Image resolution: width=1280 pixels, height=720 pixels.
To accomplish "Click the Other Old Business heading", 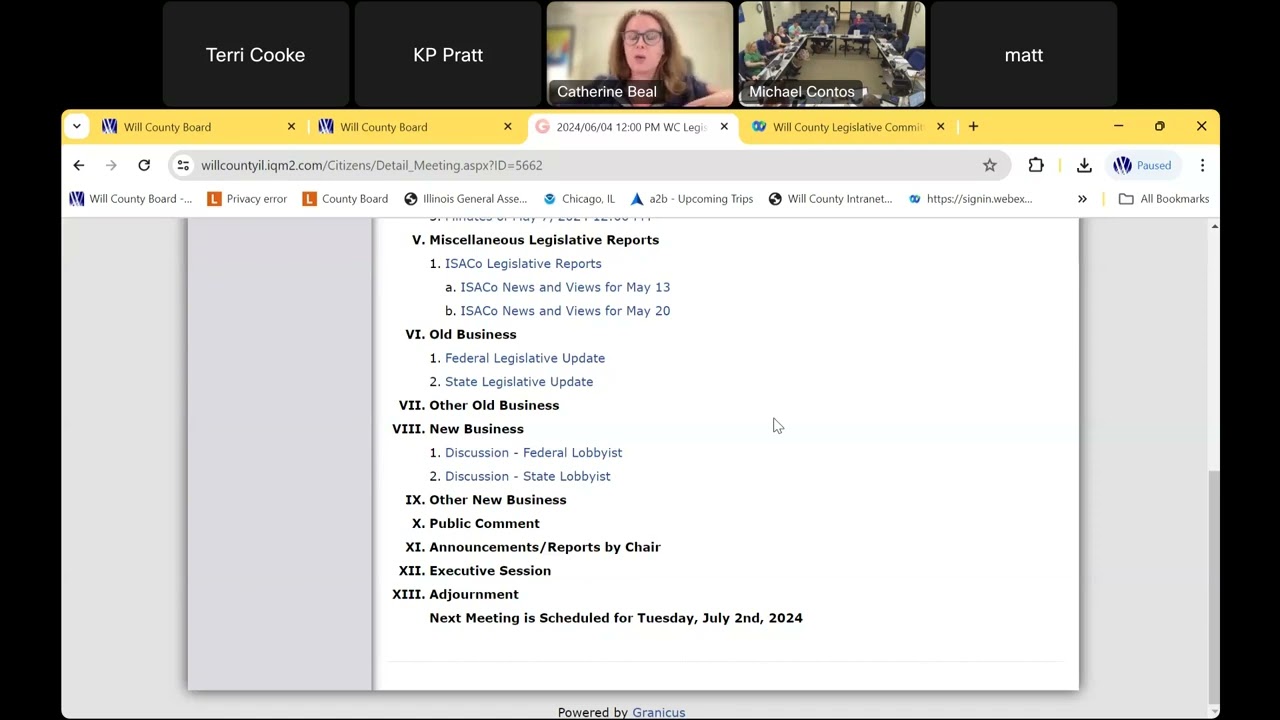I will 494,405.
